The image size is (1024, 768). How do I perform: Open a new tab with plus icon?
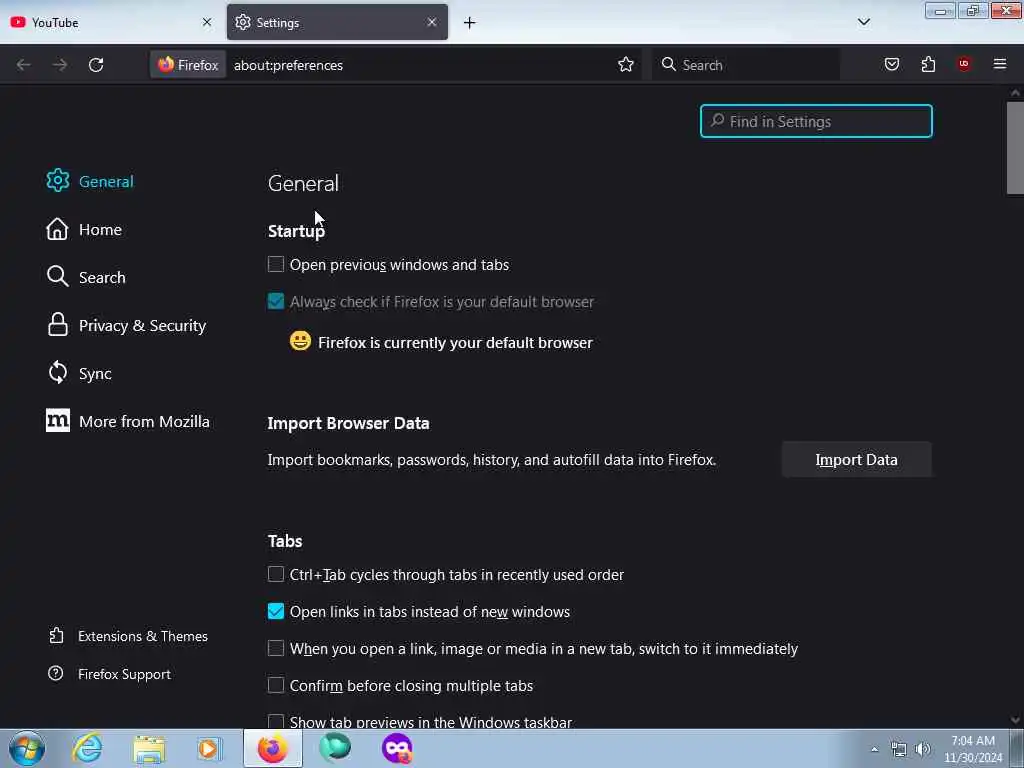[470, 23]
